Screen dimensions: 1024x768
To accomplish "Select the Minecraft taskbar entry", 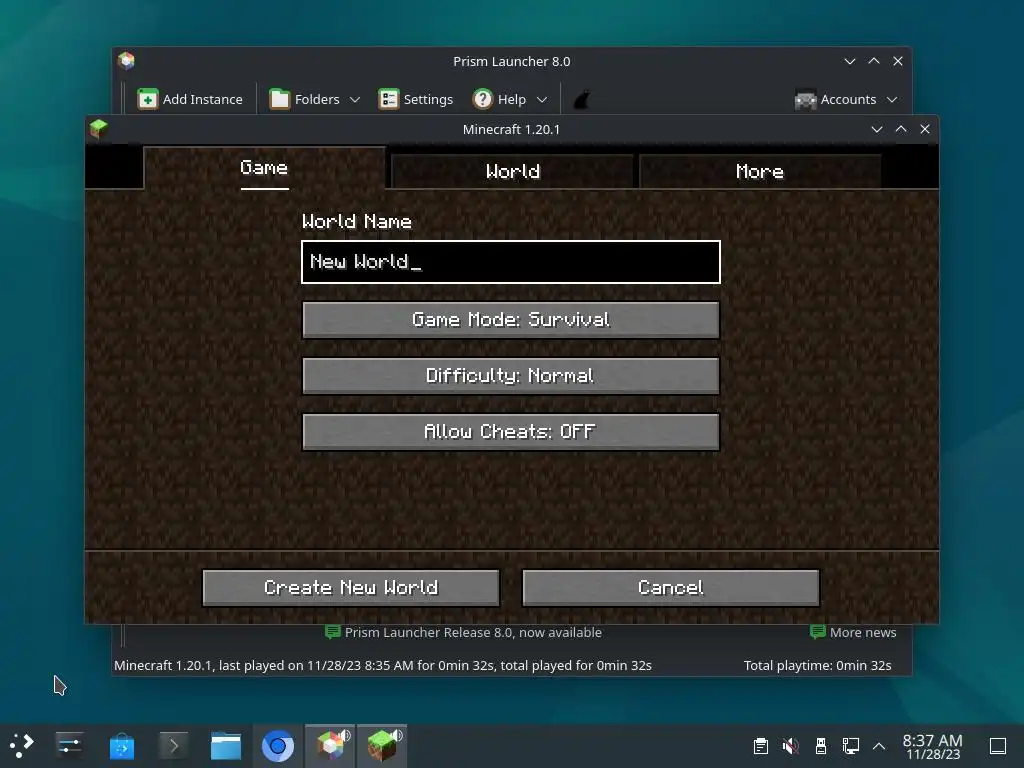I will pyautogui.click(x=382, y=746).
